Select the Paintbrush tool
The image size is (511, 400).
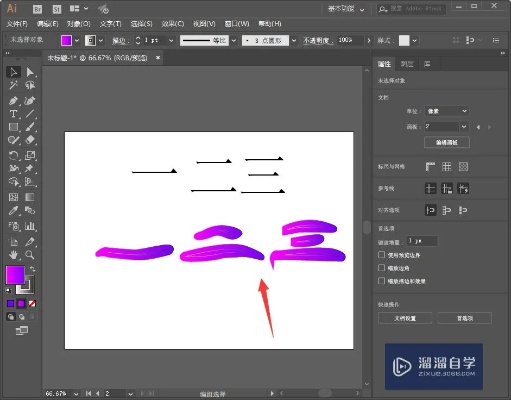30,127
